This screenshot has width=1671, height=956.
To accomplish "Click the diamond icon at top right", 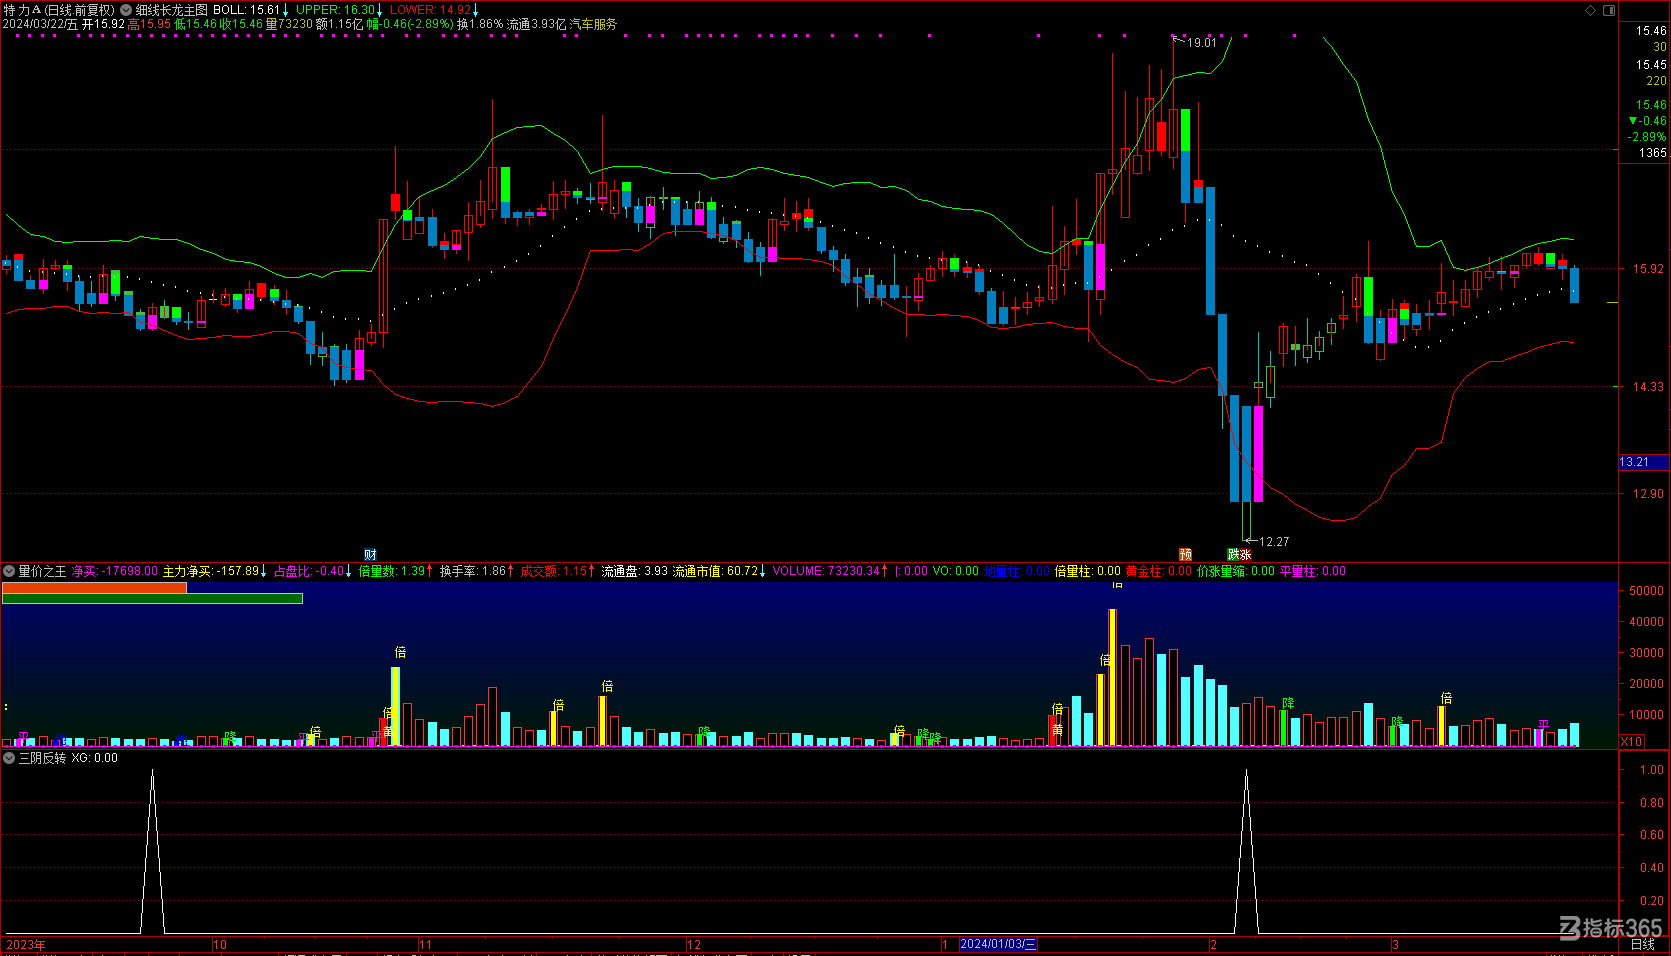I will tap(1591, 10).
